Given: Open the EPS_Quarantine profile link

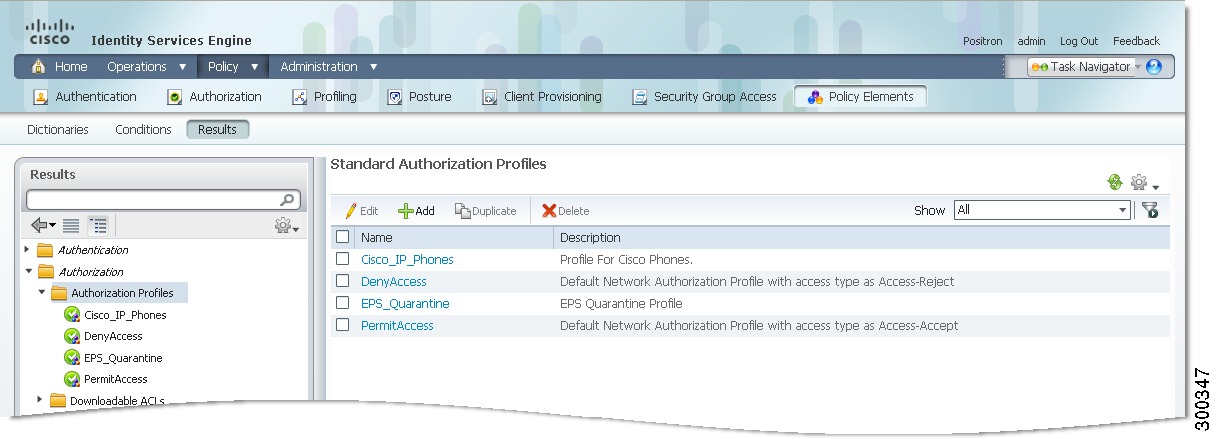Looking at the screenshot, I should click(405, 304).
